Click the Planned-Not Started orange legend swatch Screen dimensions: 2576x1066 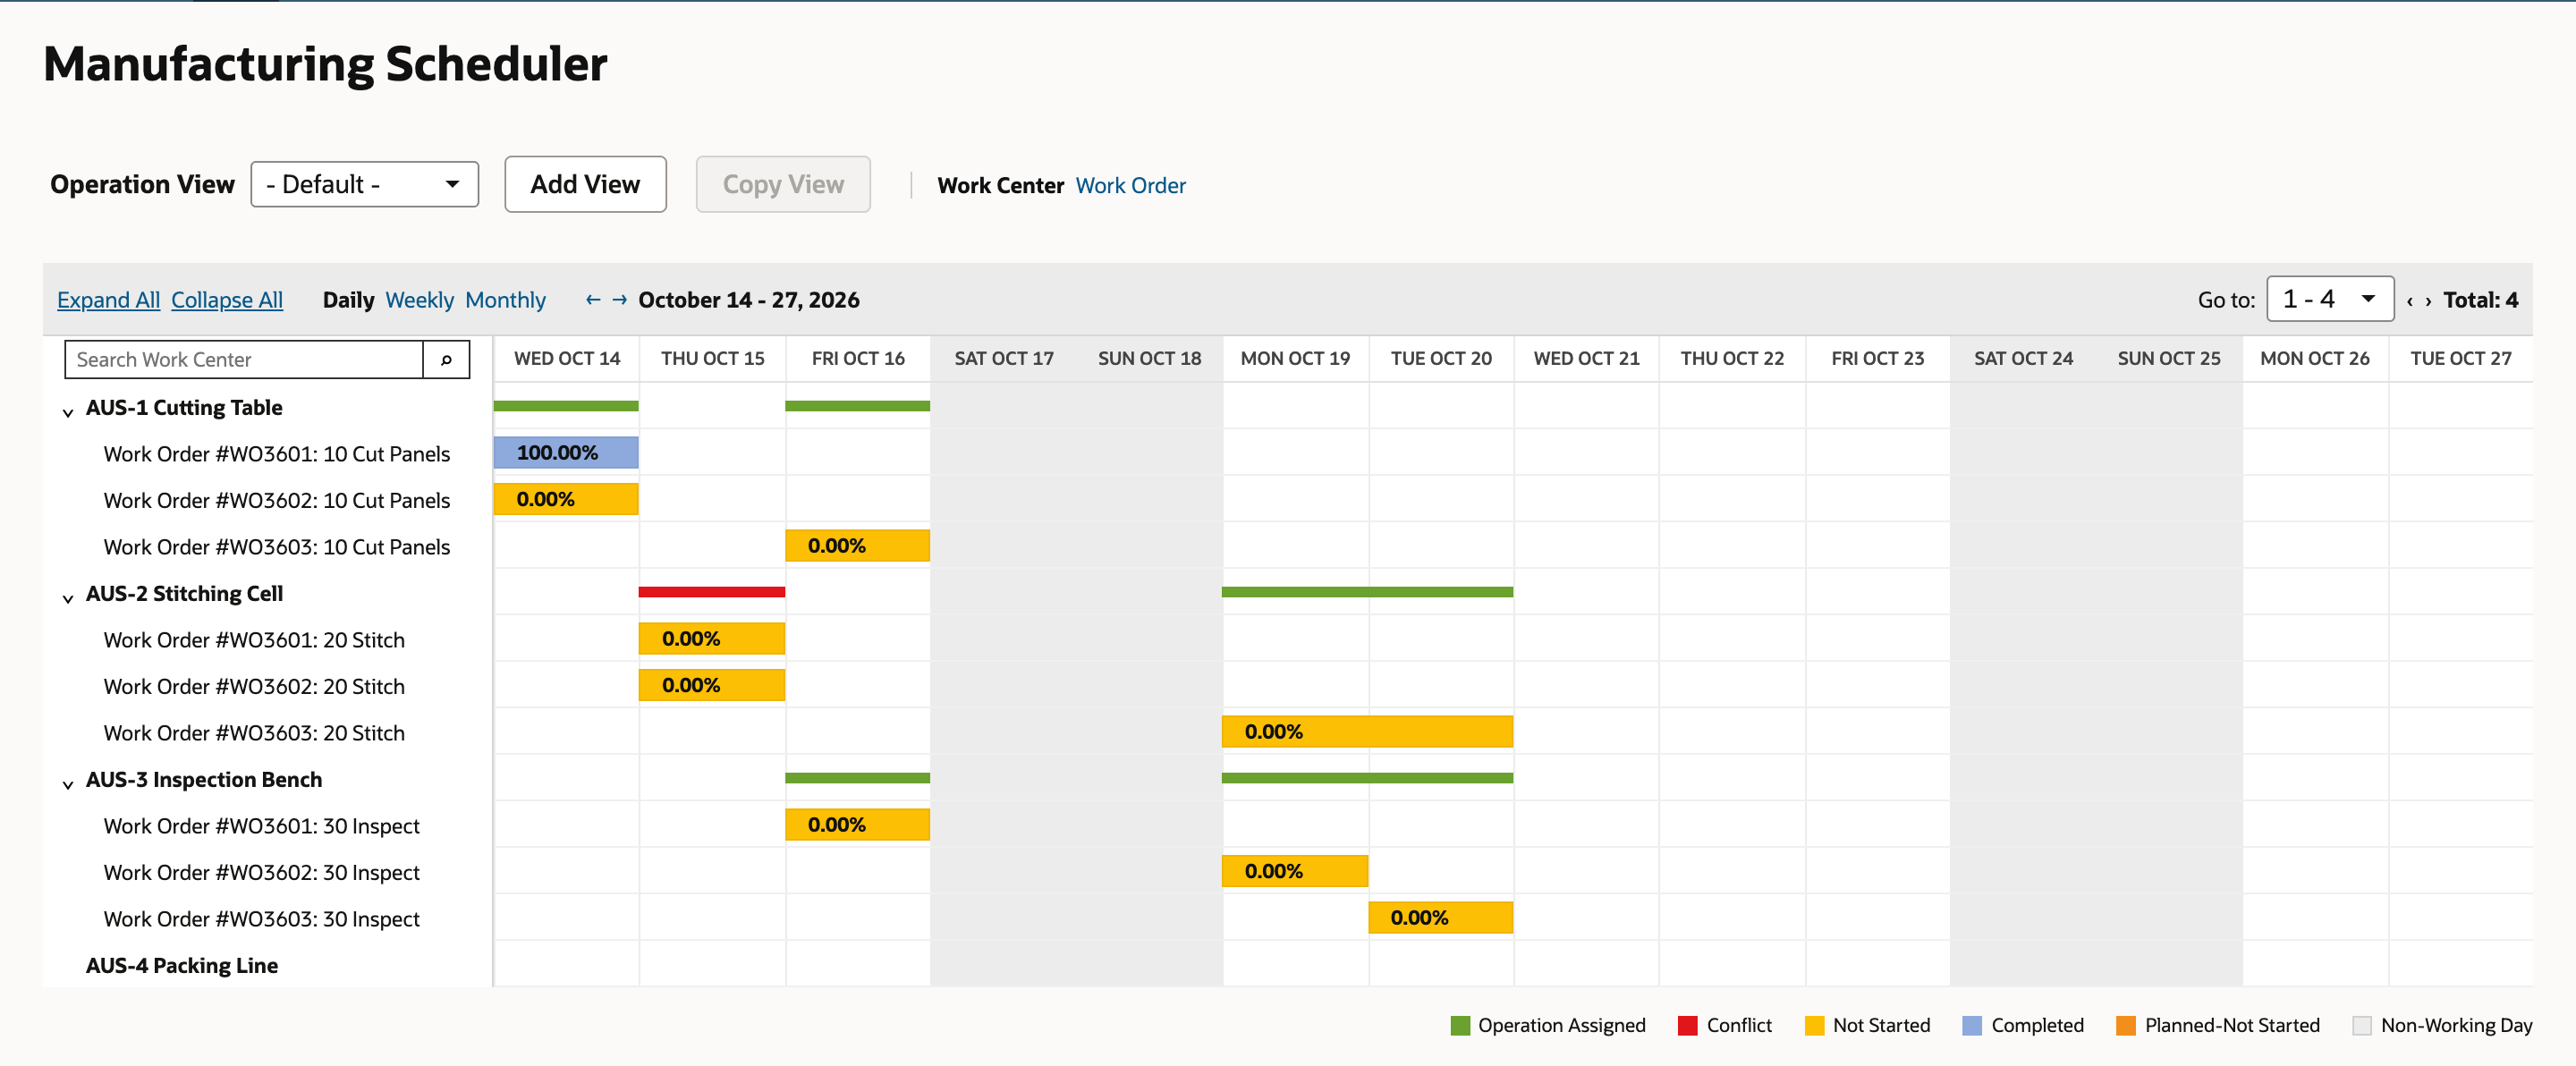pyautogui.click(x=2126, y=1026)
